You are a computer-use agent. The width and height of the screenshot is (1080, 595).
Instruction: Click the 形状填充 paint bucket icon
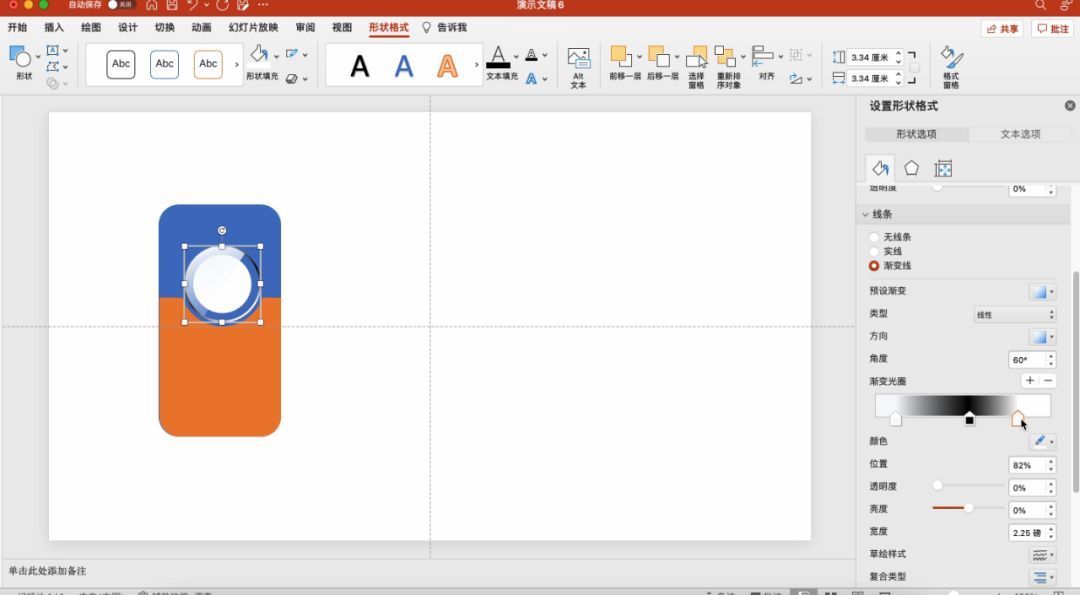point(259,54)
